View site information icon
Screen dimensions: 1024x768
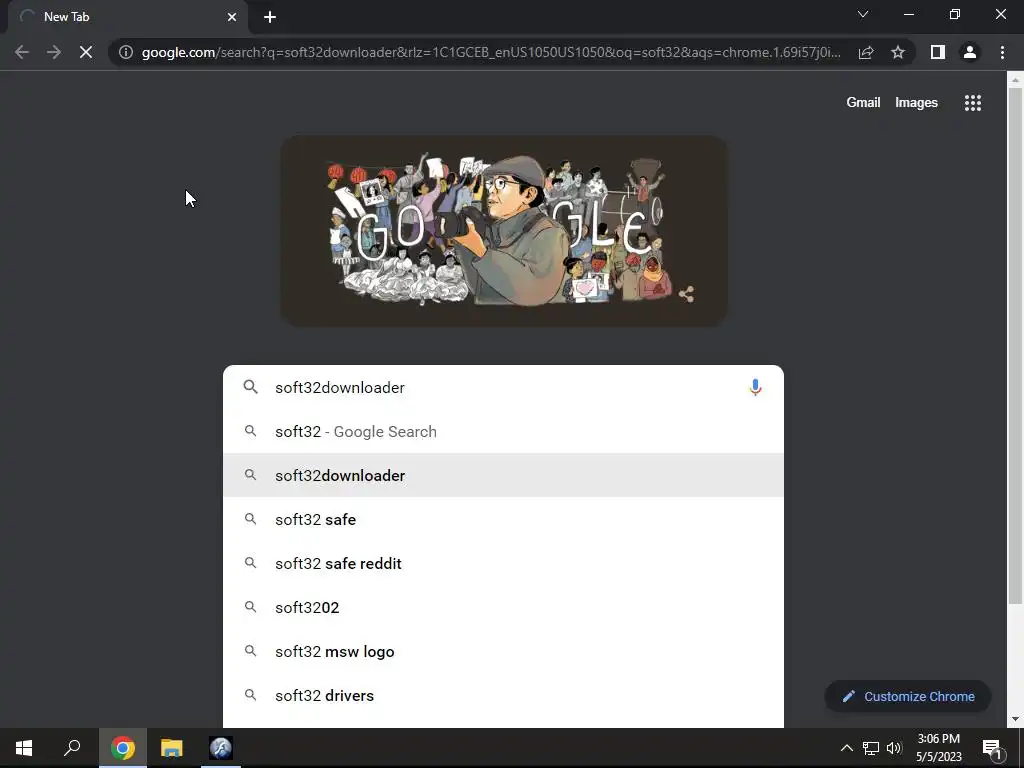click(x=125, y=52)
